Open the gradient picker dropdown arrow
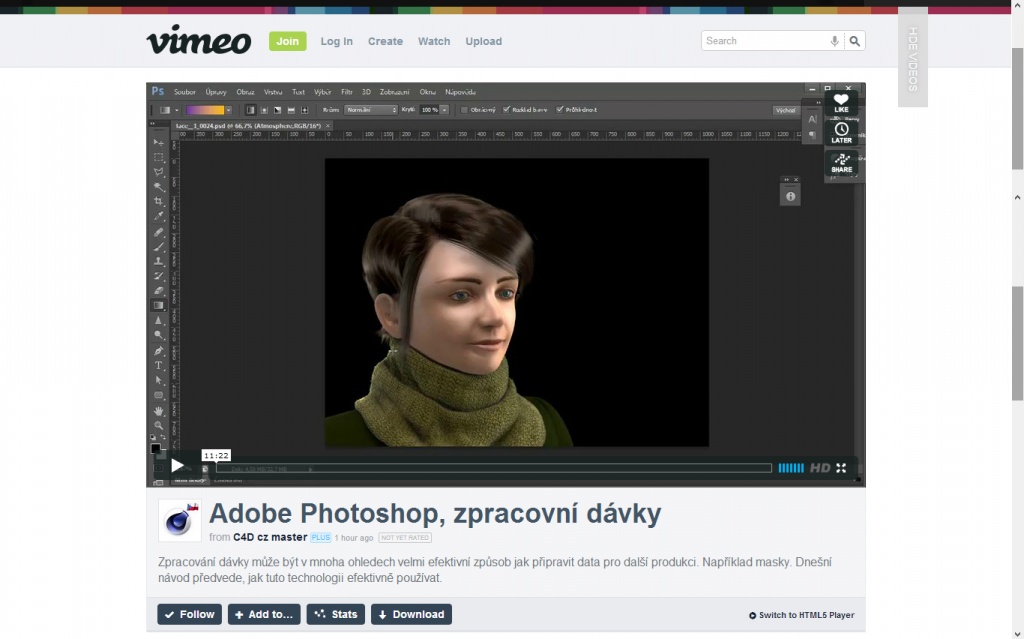Image resolution: width=1024 pixels, height=639 pixels. click(x=229, y=110)
